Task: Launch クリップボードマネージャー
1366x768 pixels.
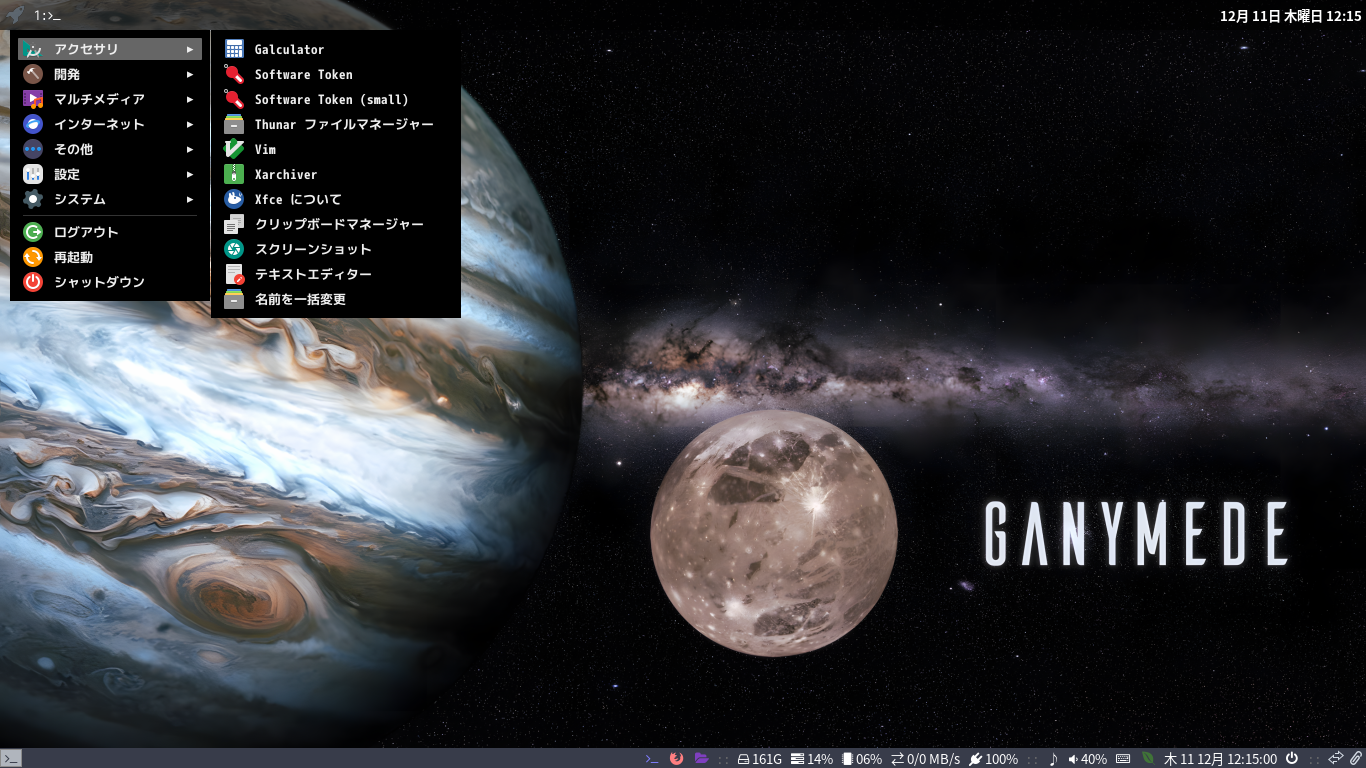Action: click(336, 224)
